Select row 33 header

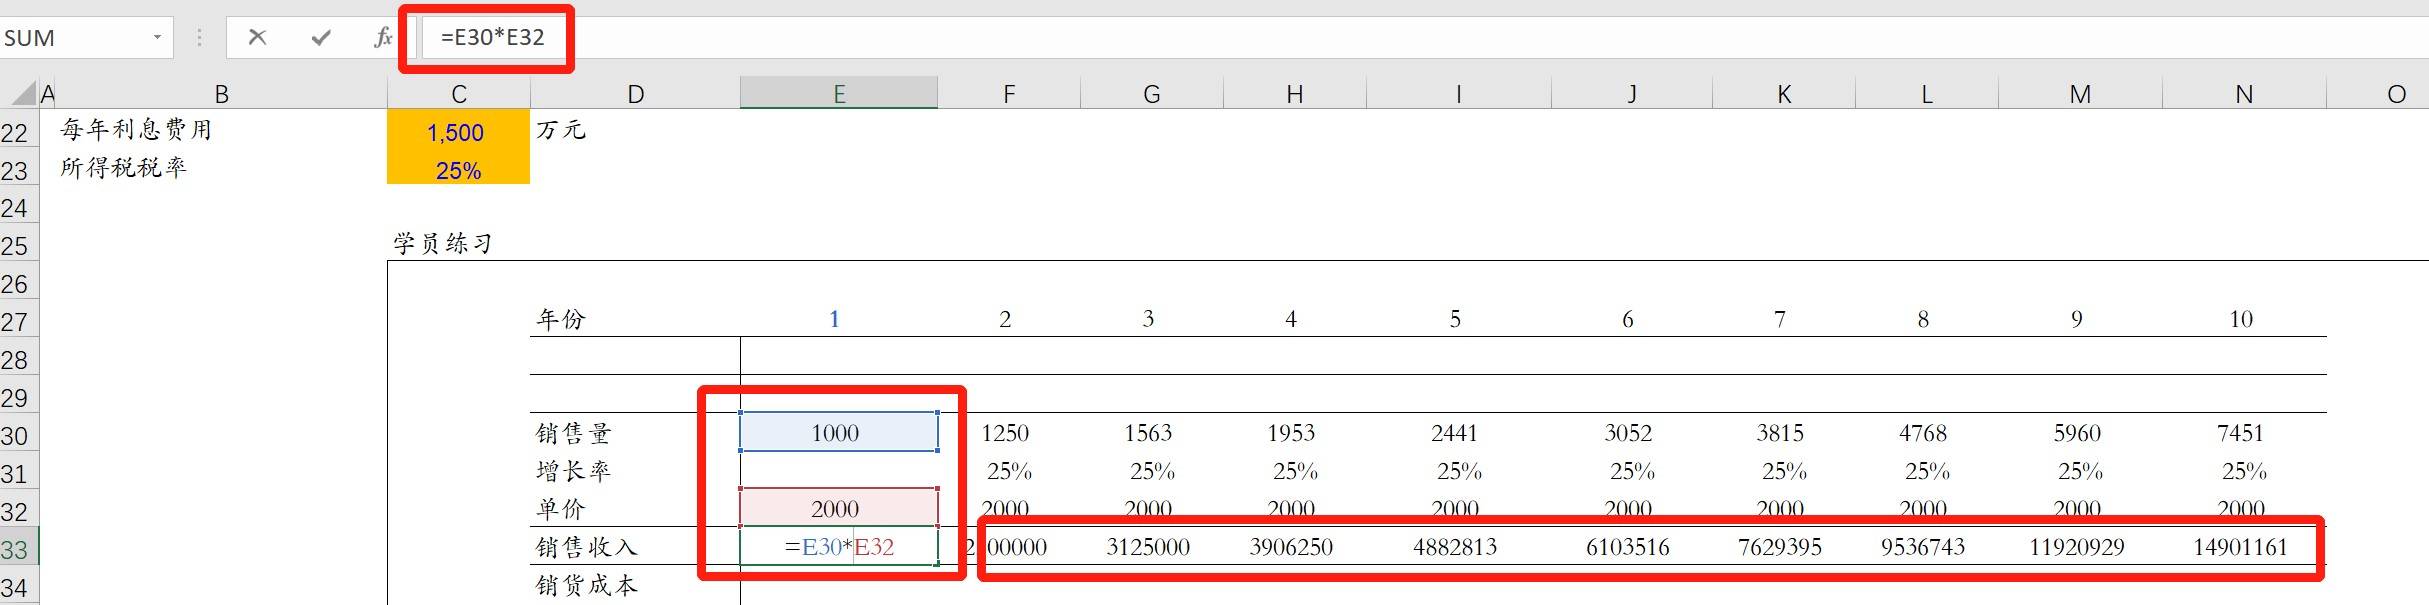[15, 549]
